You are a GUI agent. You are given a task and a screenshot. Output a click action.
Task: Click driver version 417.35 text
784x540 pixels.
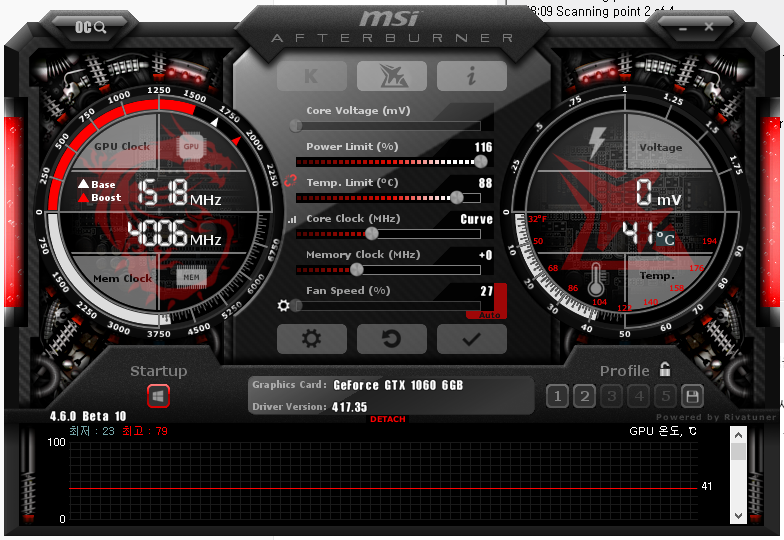(350, 407)
